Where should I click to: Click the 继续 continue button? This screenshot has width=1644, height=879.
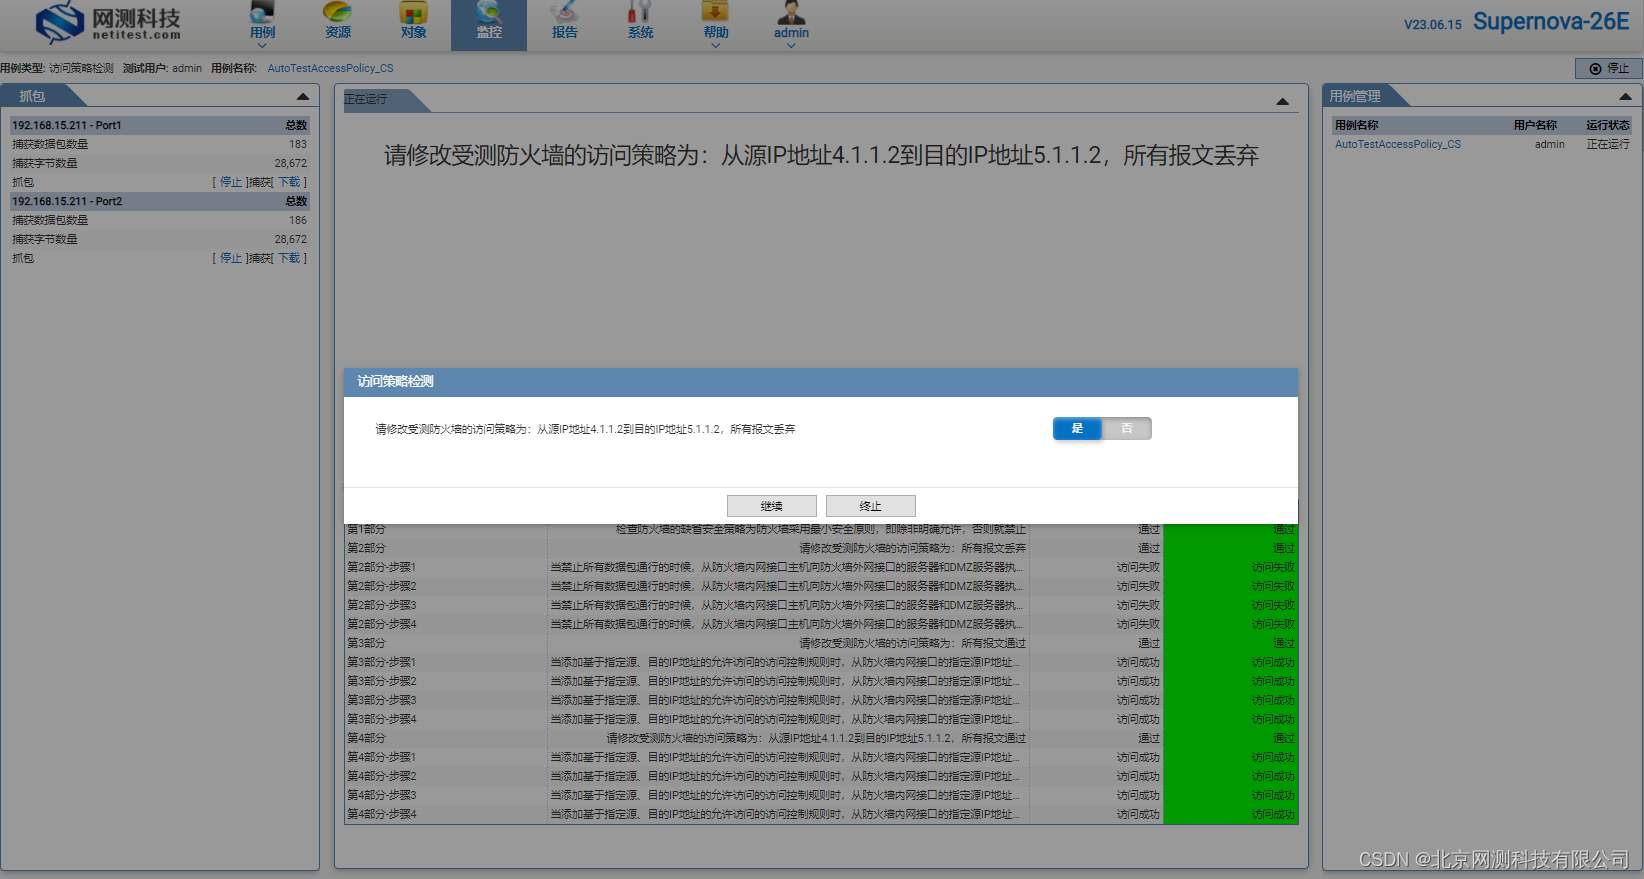pyautogui.click(x=772, y=506)
